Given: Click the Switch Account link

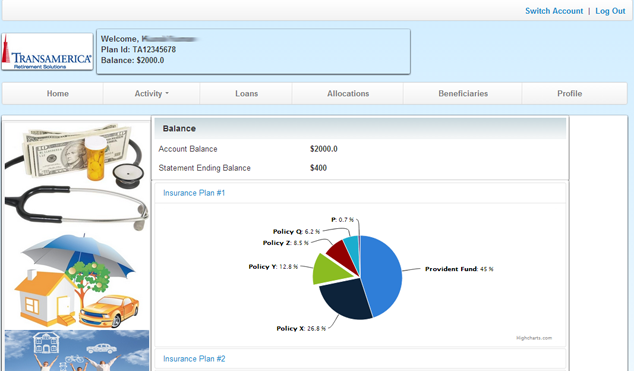Looking at the screenshot, I should click(x=554, y=11).
